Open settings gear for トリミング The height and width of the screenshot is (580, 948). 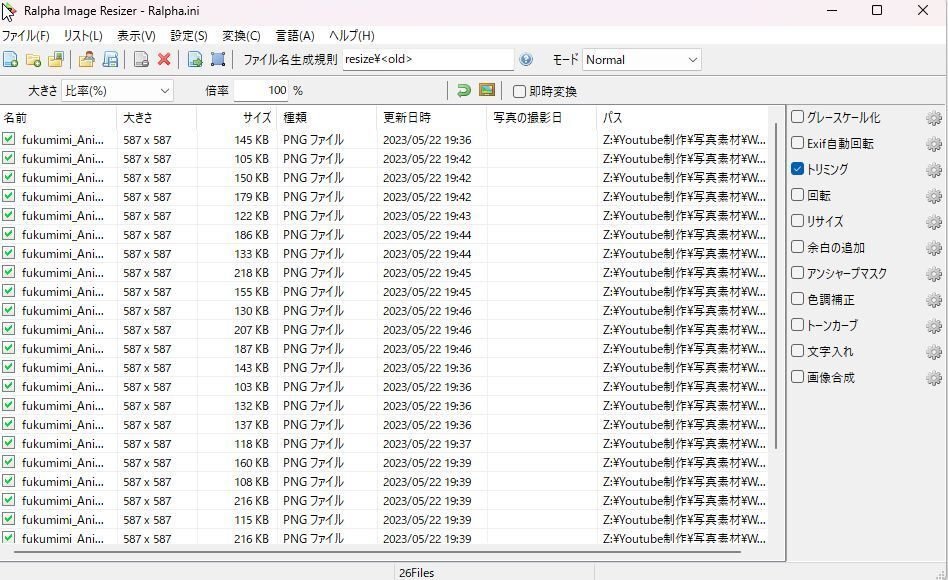click(933, 170)
